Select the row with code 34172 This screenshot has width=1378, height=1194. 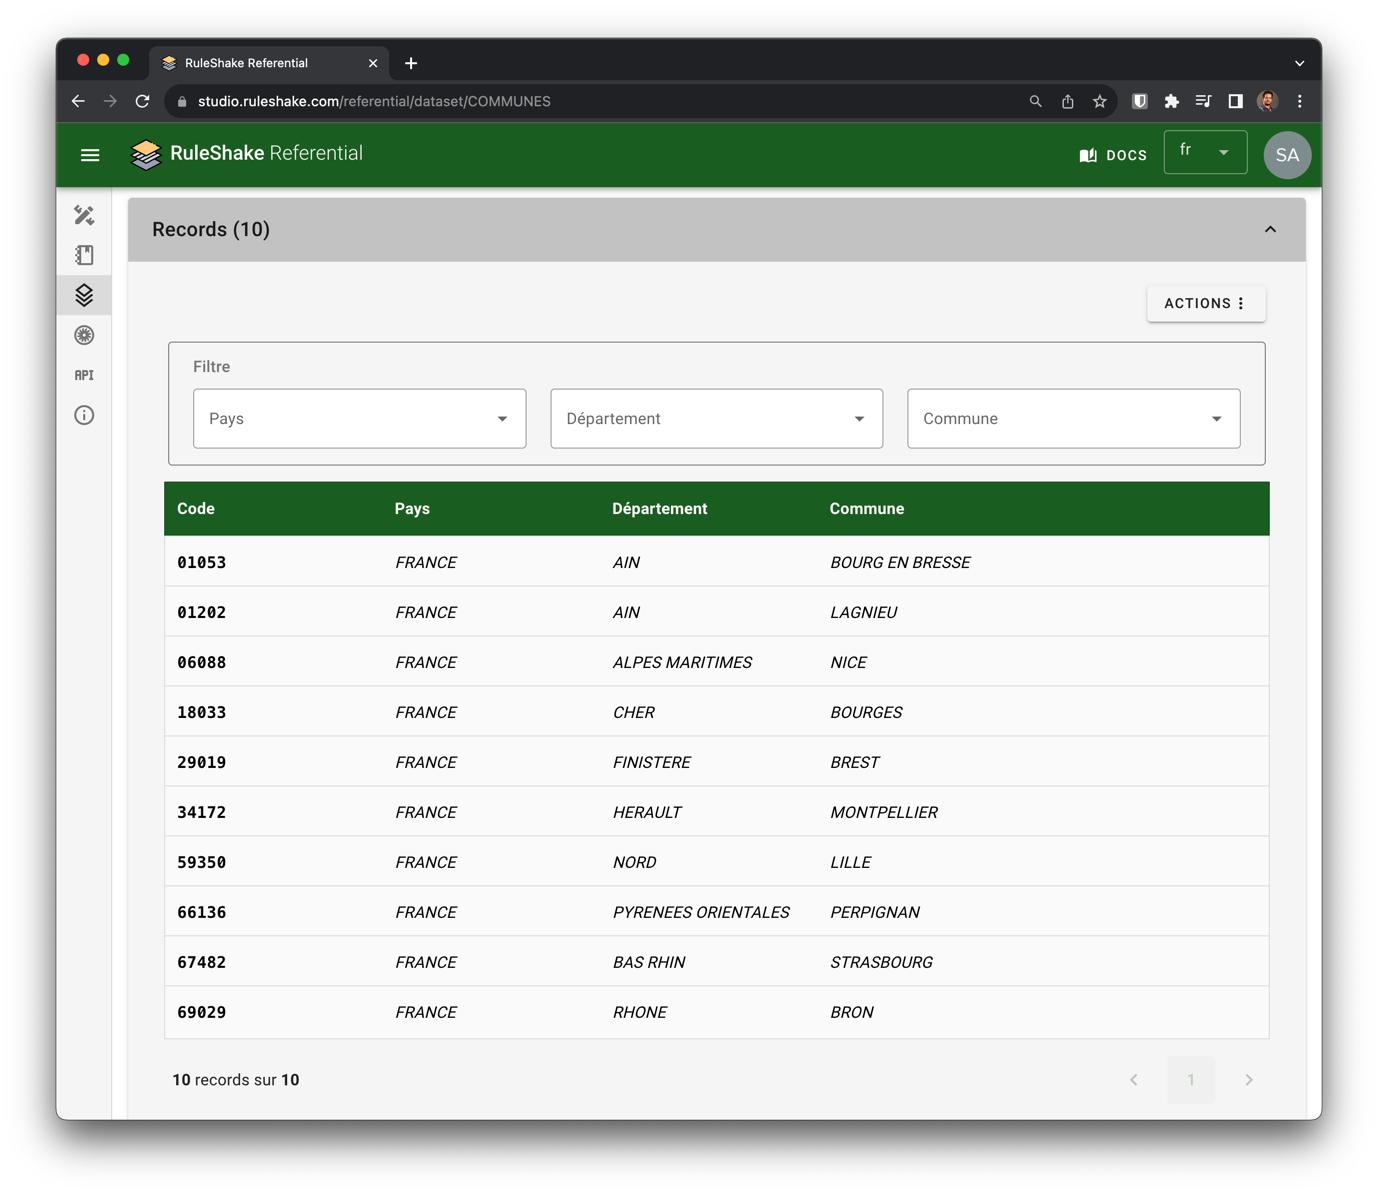click(716, 812)
